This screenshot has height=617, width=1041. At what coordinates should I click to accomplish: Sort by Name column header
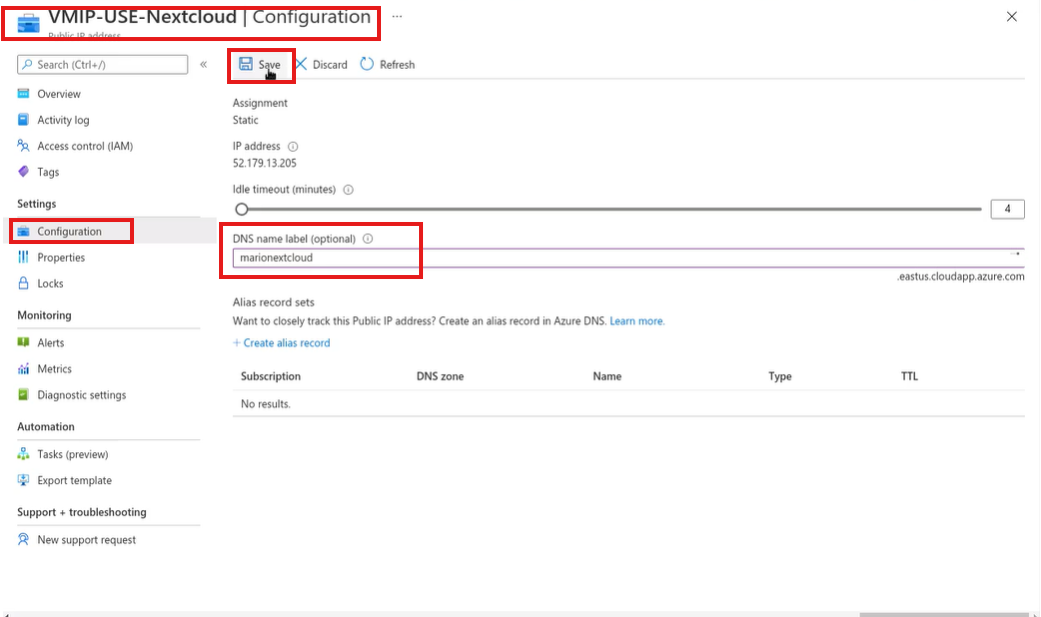pos(607,376)
